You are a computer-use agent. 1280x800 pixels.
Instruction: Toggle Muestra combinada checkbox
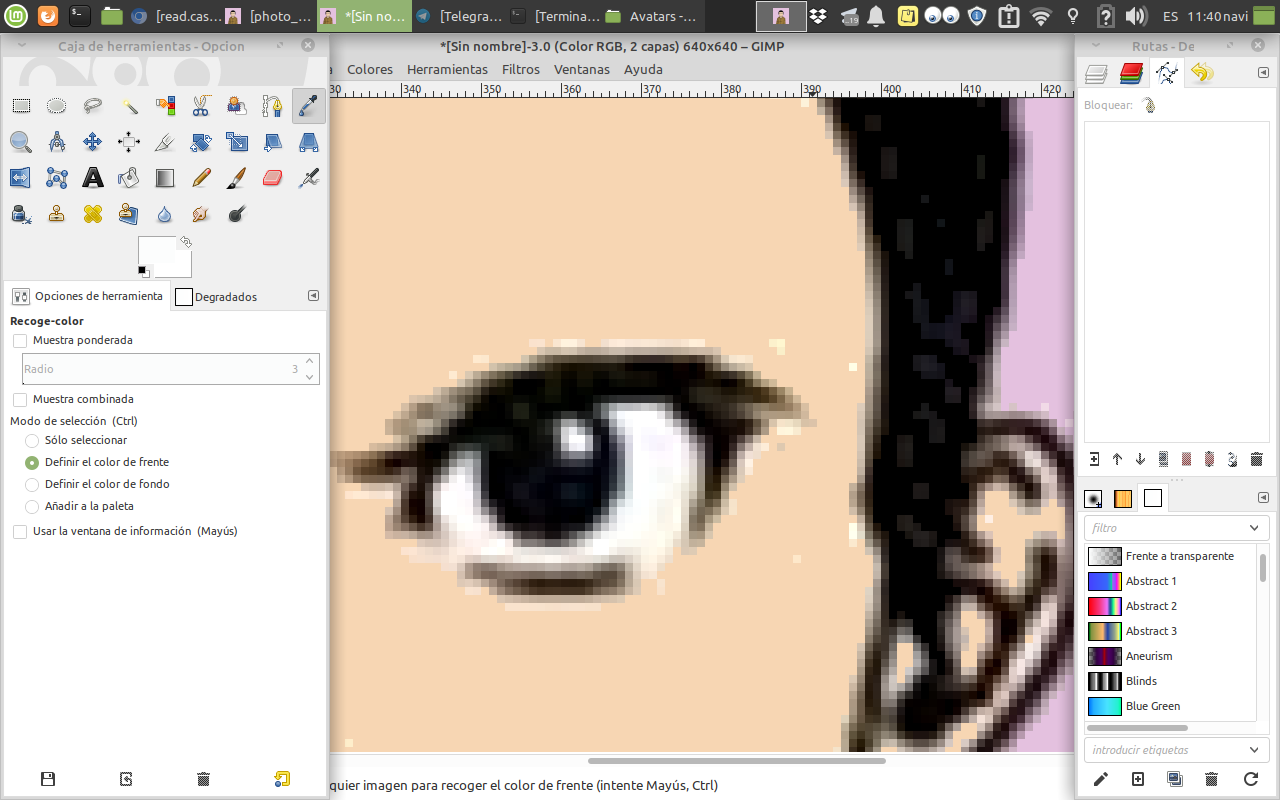pos(20,399)
